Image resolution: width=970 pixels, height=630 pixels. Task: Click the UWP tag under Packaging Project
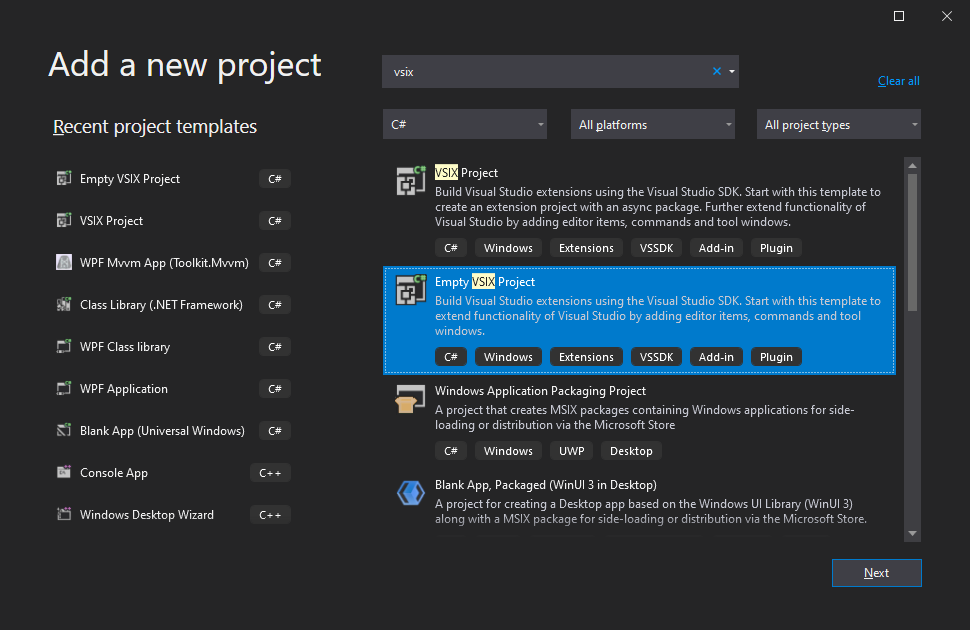point(571,451)
